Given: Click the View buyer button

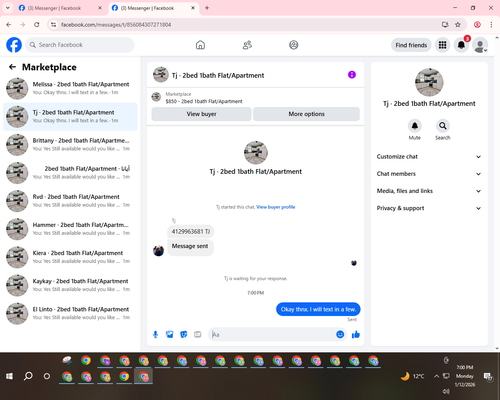Looking at the screenshot, I should click(201, 114).
